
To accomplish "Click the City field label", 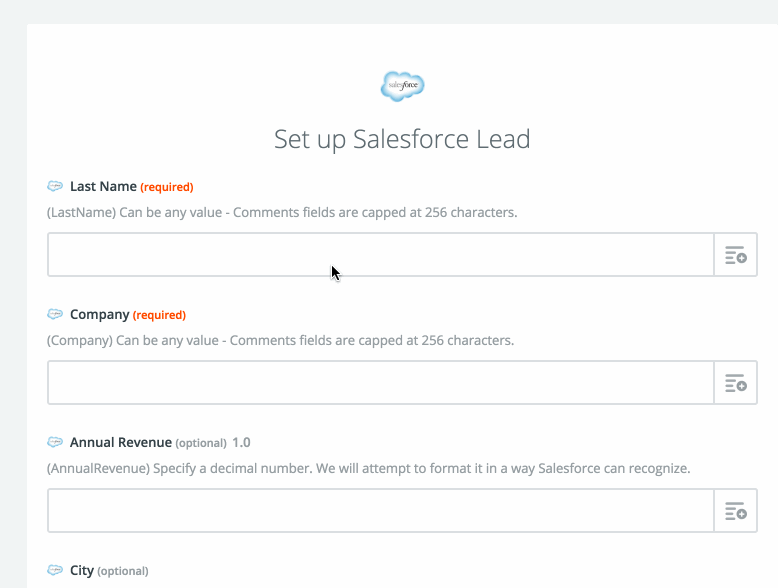I will click(82, 570).
